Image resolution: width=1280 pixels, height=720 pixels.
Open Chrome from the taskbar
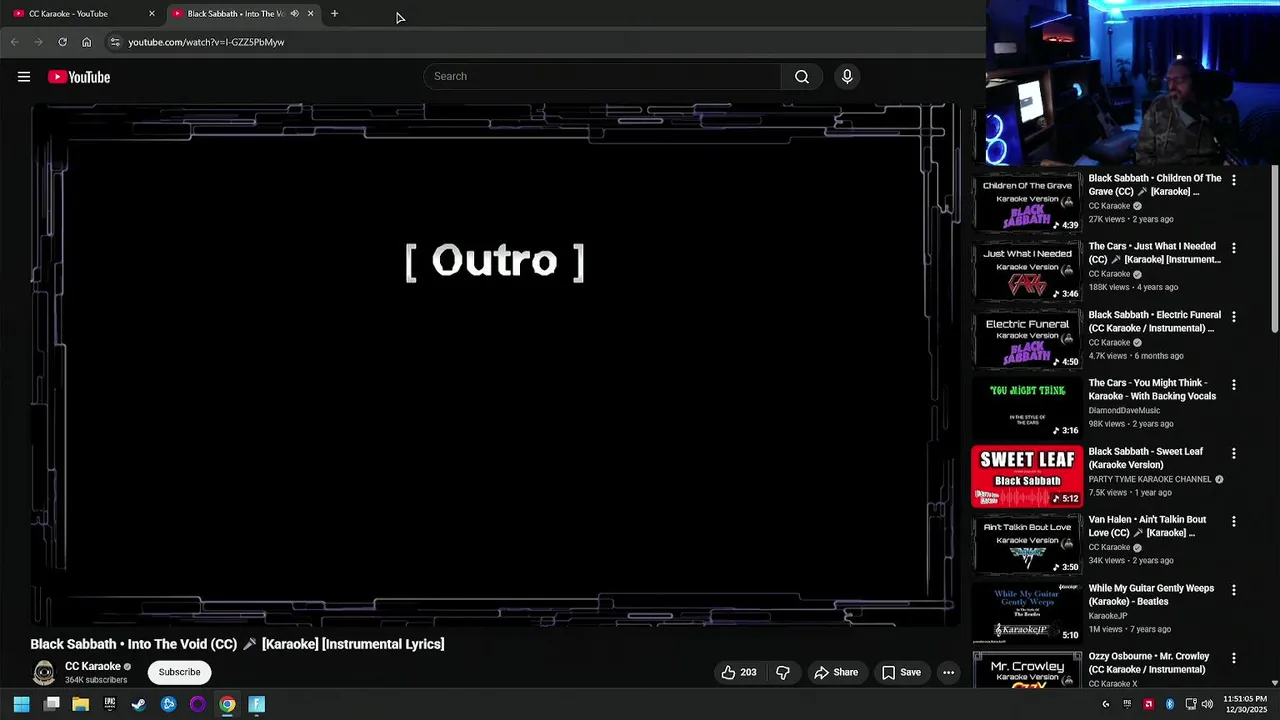pos(227,704)
